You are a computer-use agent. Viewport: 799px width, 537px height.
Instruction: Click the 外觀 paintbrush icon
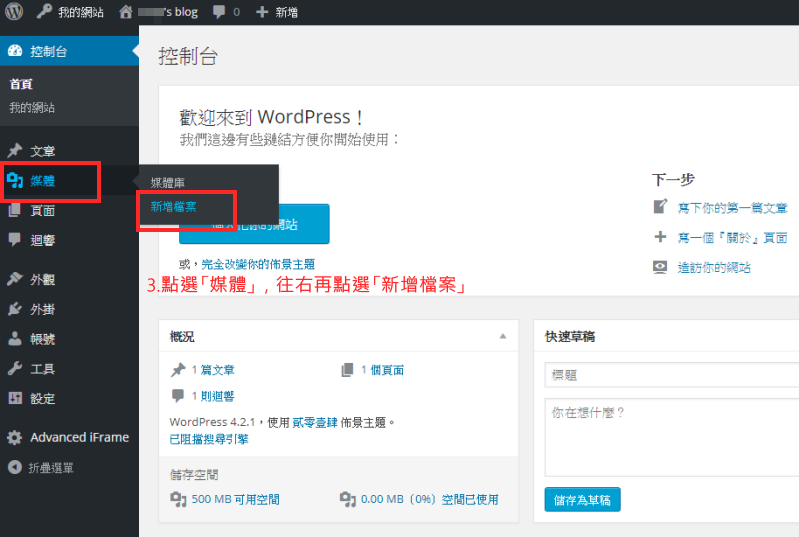15,279
